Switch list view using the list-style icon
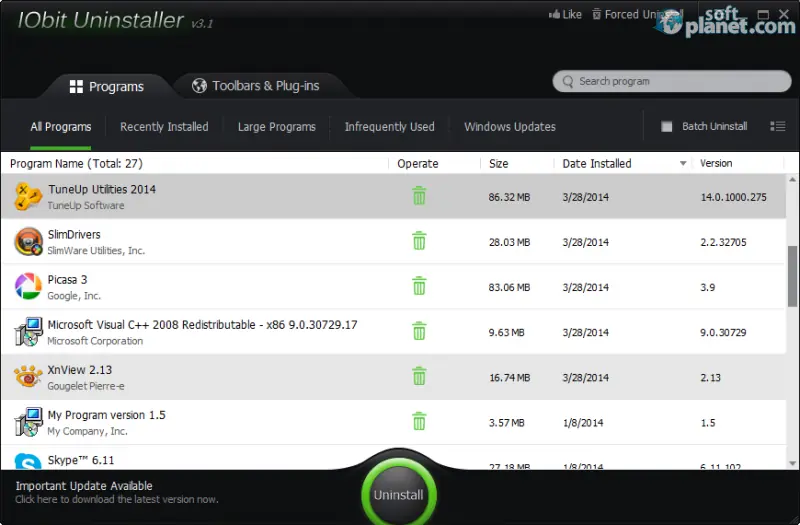The height and width of the screenshot is (525, 800). tap(778, 126)
